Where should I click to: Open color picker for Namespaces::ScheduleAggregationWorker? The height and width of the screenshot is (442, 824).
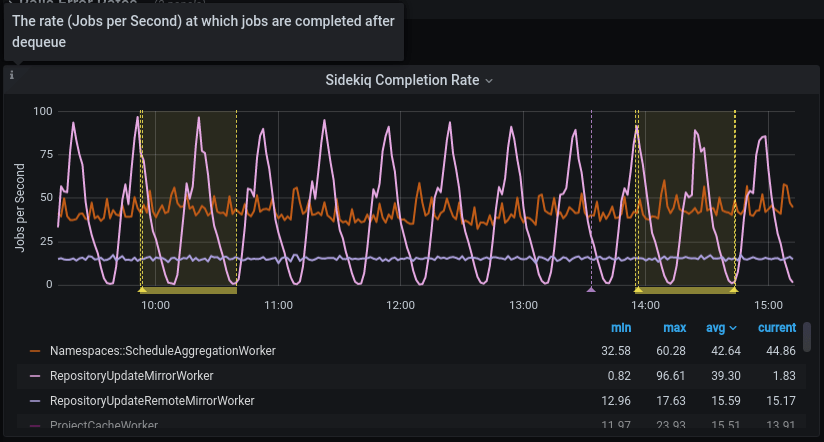(35, 351)
